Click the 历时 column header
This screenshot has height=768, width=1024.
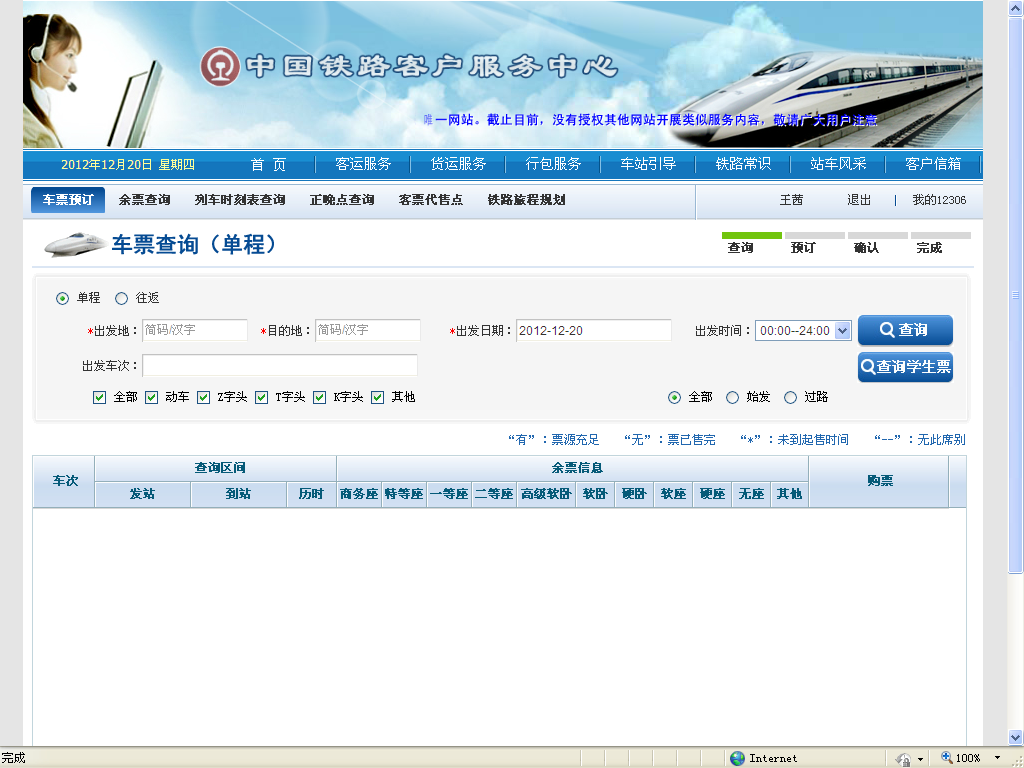(312, 494)
